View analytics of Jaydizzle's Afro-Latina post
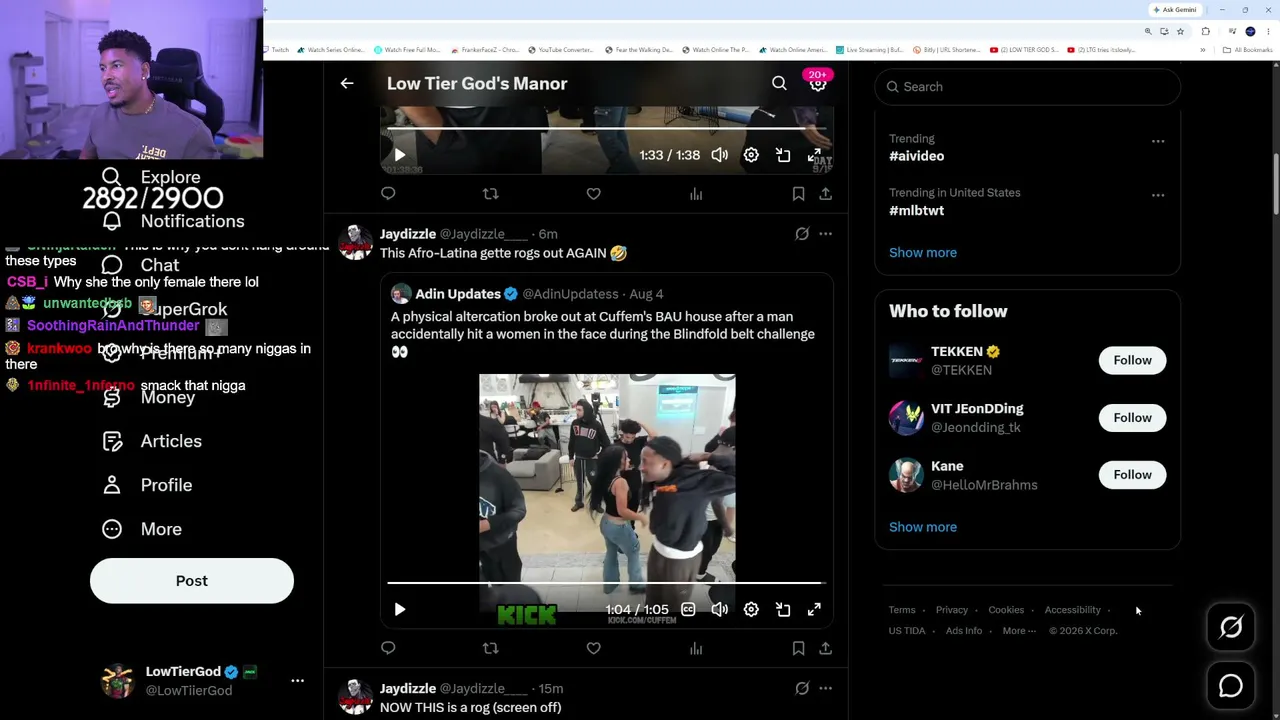 [696, 648]
